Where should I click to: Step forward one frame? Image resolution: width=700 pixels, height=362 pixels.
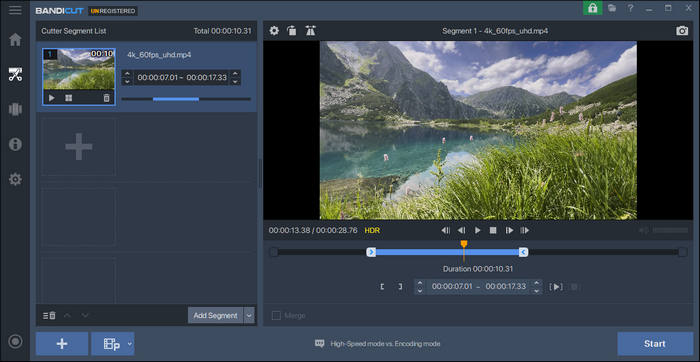pos(509,230)
